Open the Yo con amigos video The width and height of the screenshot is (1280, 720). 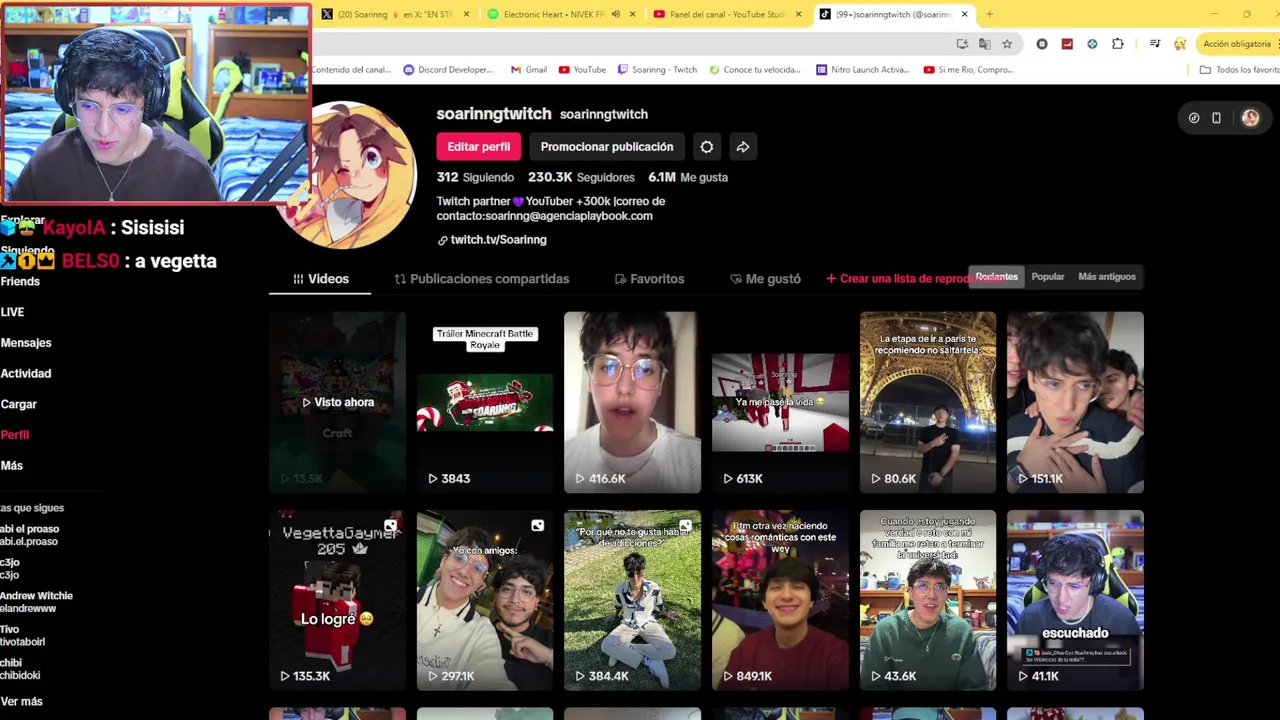coord(485,600)
